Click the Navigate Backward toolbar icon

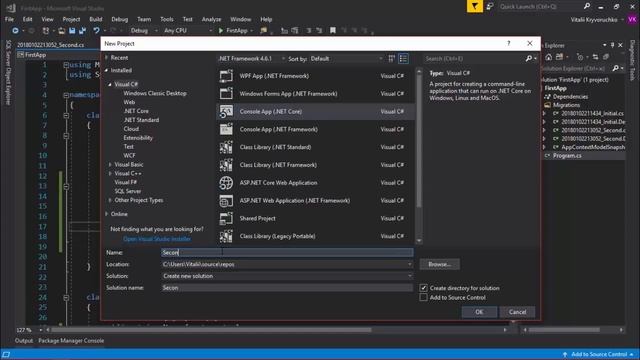point(15,31)
